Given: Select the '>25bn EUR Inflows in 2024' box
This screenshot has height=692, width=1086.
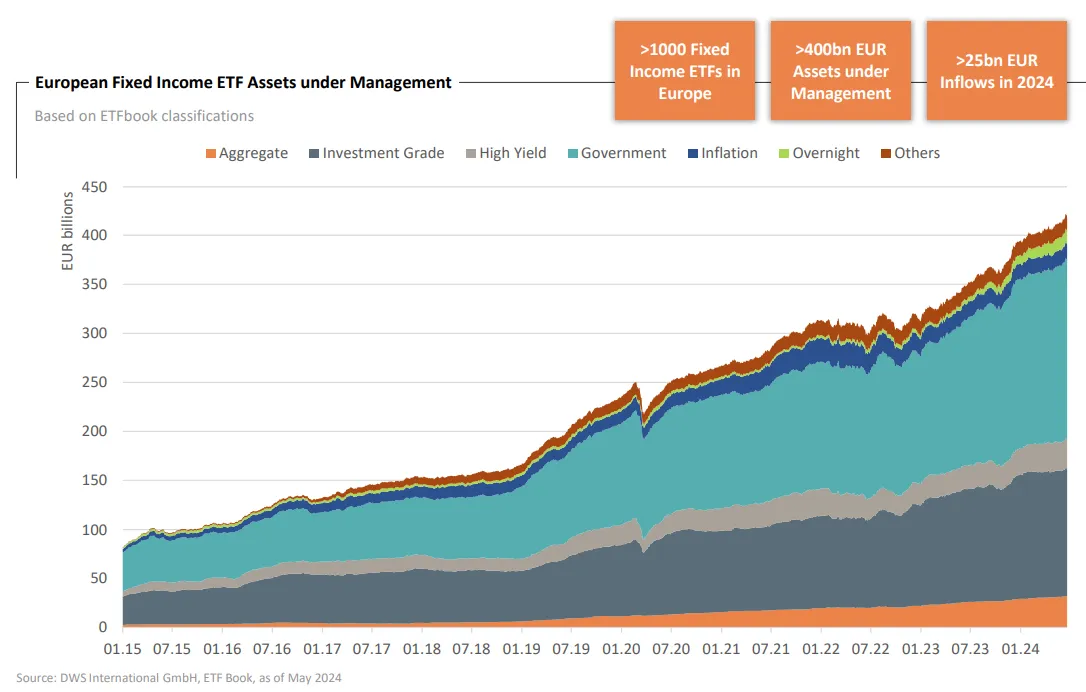Looking at the screenshot, I should [x=996, y=71].
